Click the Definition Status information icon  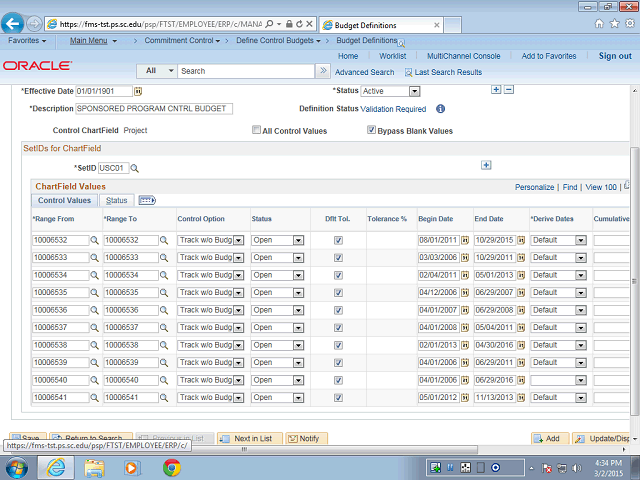tap(440, 109)
